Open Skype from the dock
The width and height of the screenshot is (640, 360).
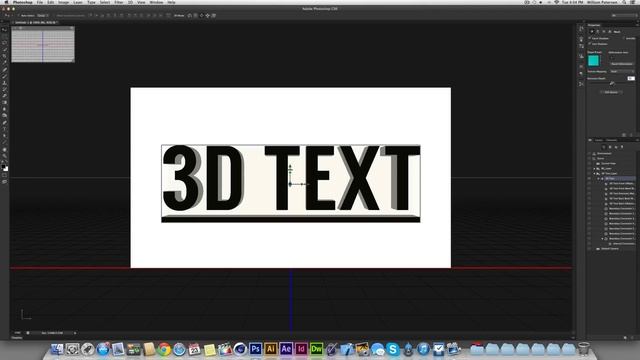point(392,349)
